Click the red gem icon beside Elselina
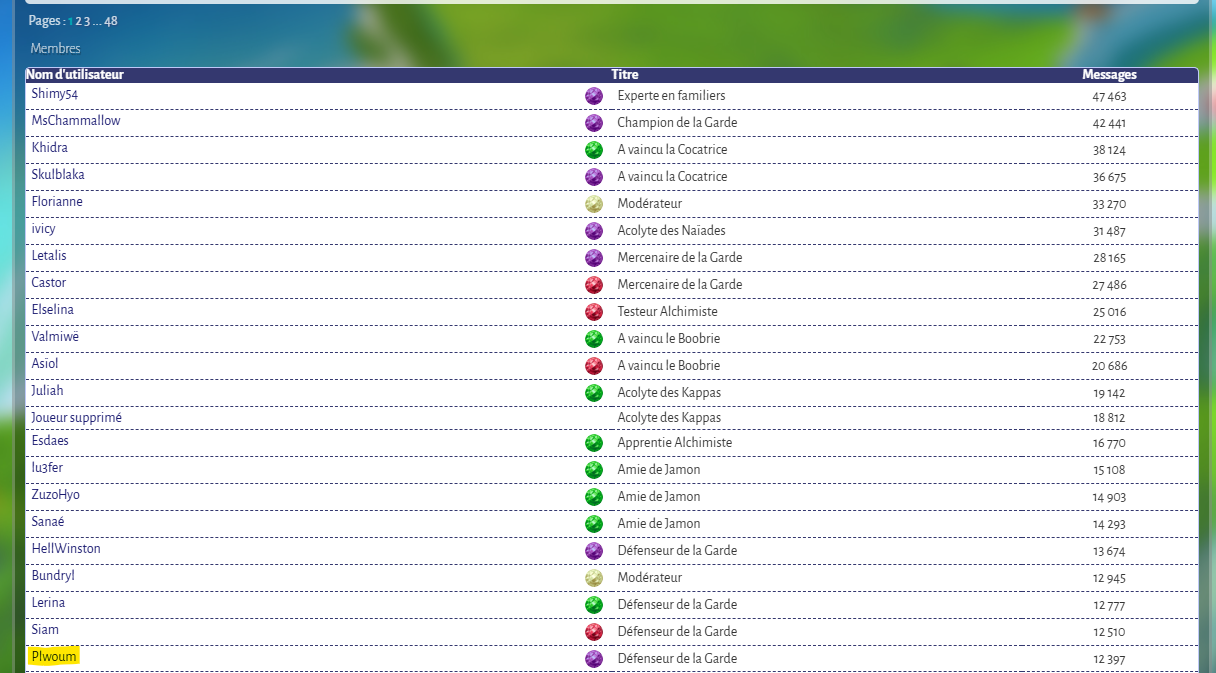Screen dimensions: 1216x673 click(x=594, y=312)
